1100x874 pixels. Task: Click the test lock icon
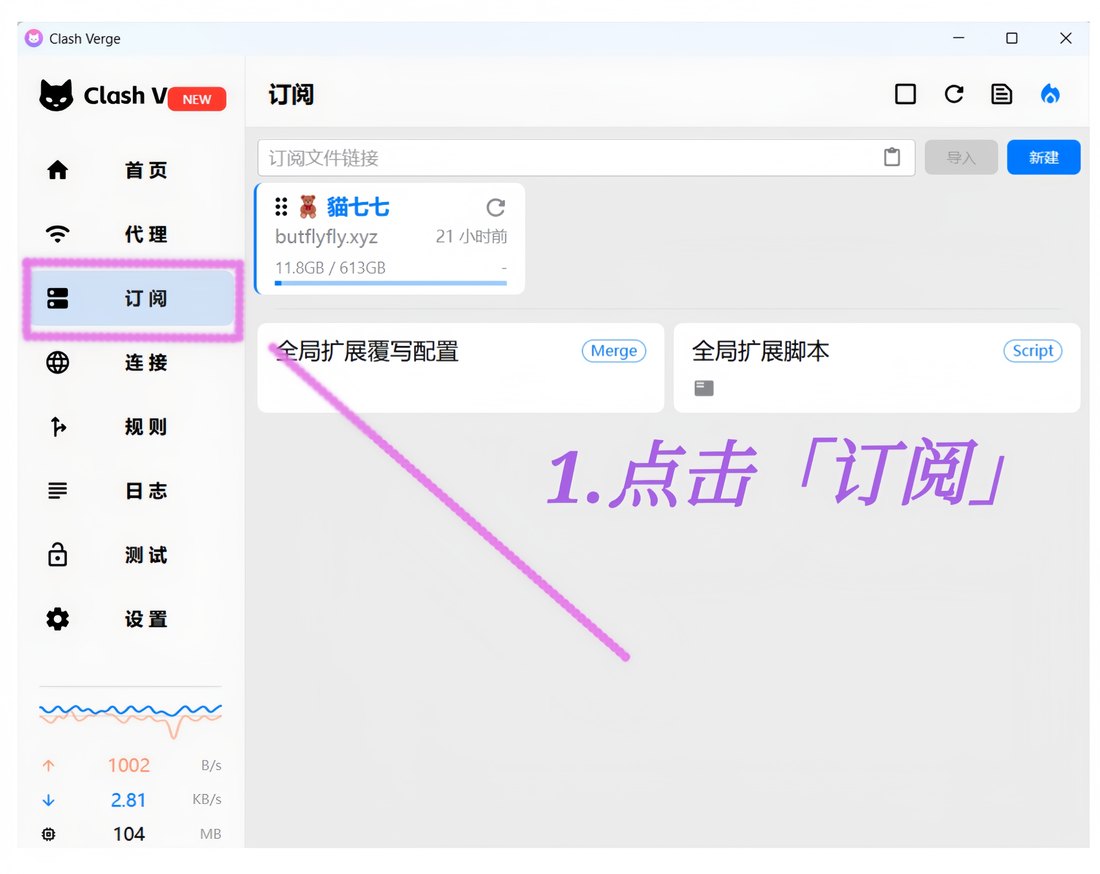pos(58,554)
